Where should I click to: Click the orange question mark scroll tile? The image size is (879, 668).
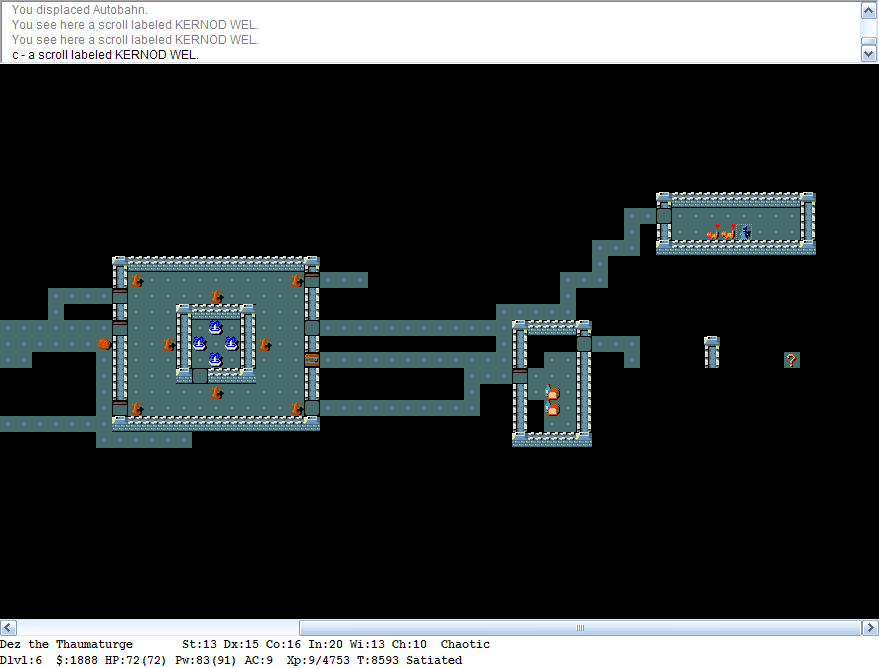pyautogui.click(x=792, y=360)
